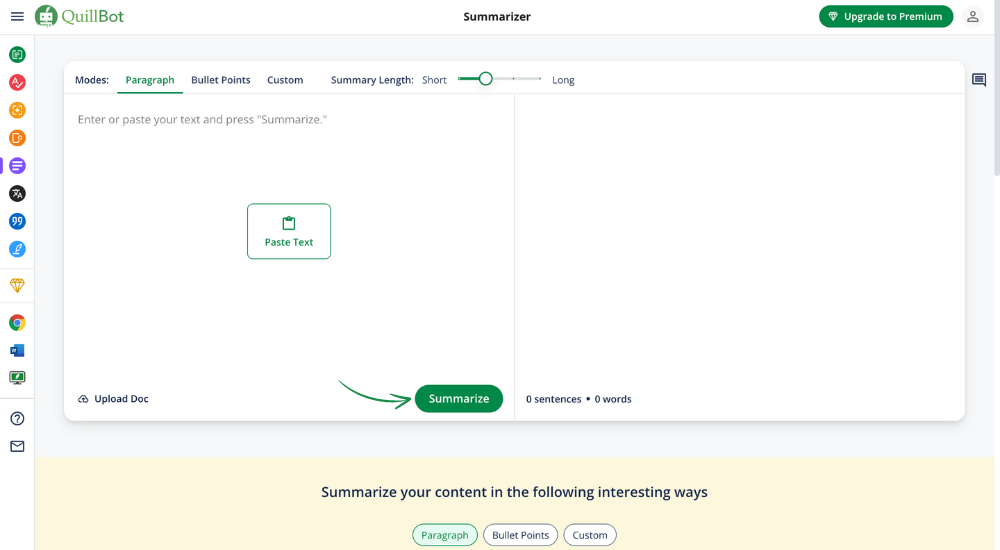Open the Grammar Checker red icon

click(x=17, y=82)
